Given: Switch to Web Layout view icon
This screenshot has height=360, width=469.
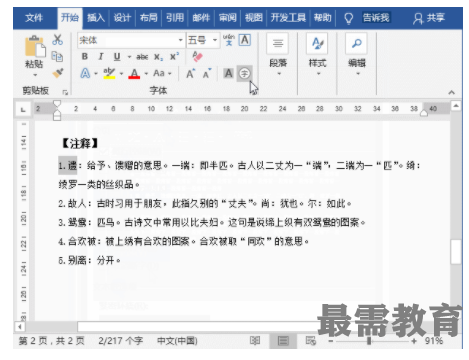Looking at the screenshot, I should [311, 341].
